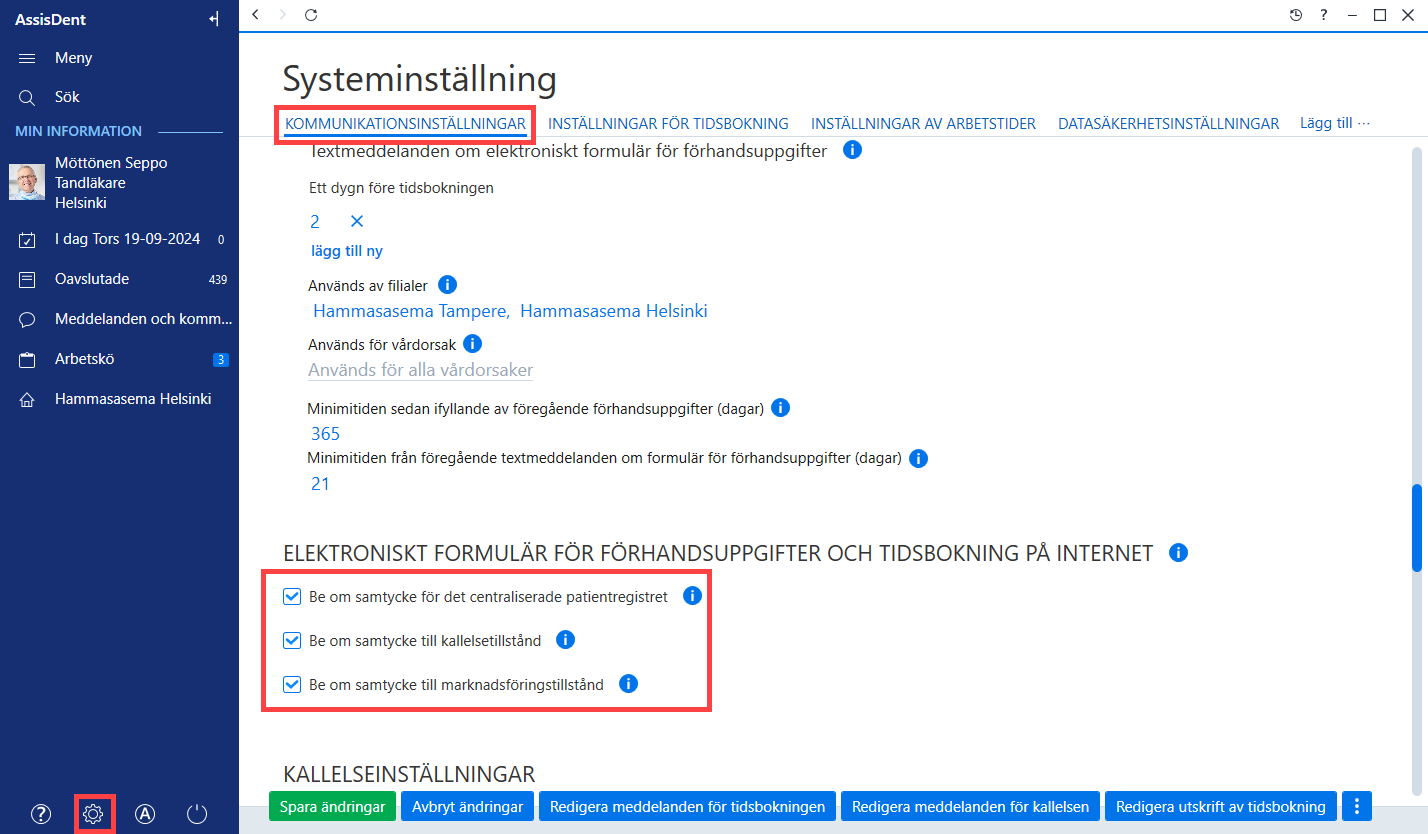Go back with the left arrow
The height and width of the screenshot is (834, 1428).
coord(256,14)
